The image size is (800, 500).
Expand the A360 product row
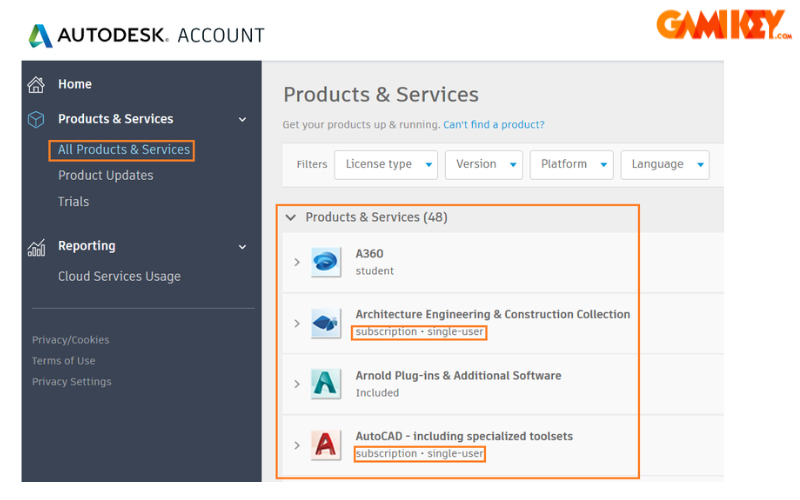297,262
